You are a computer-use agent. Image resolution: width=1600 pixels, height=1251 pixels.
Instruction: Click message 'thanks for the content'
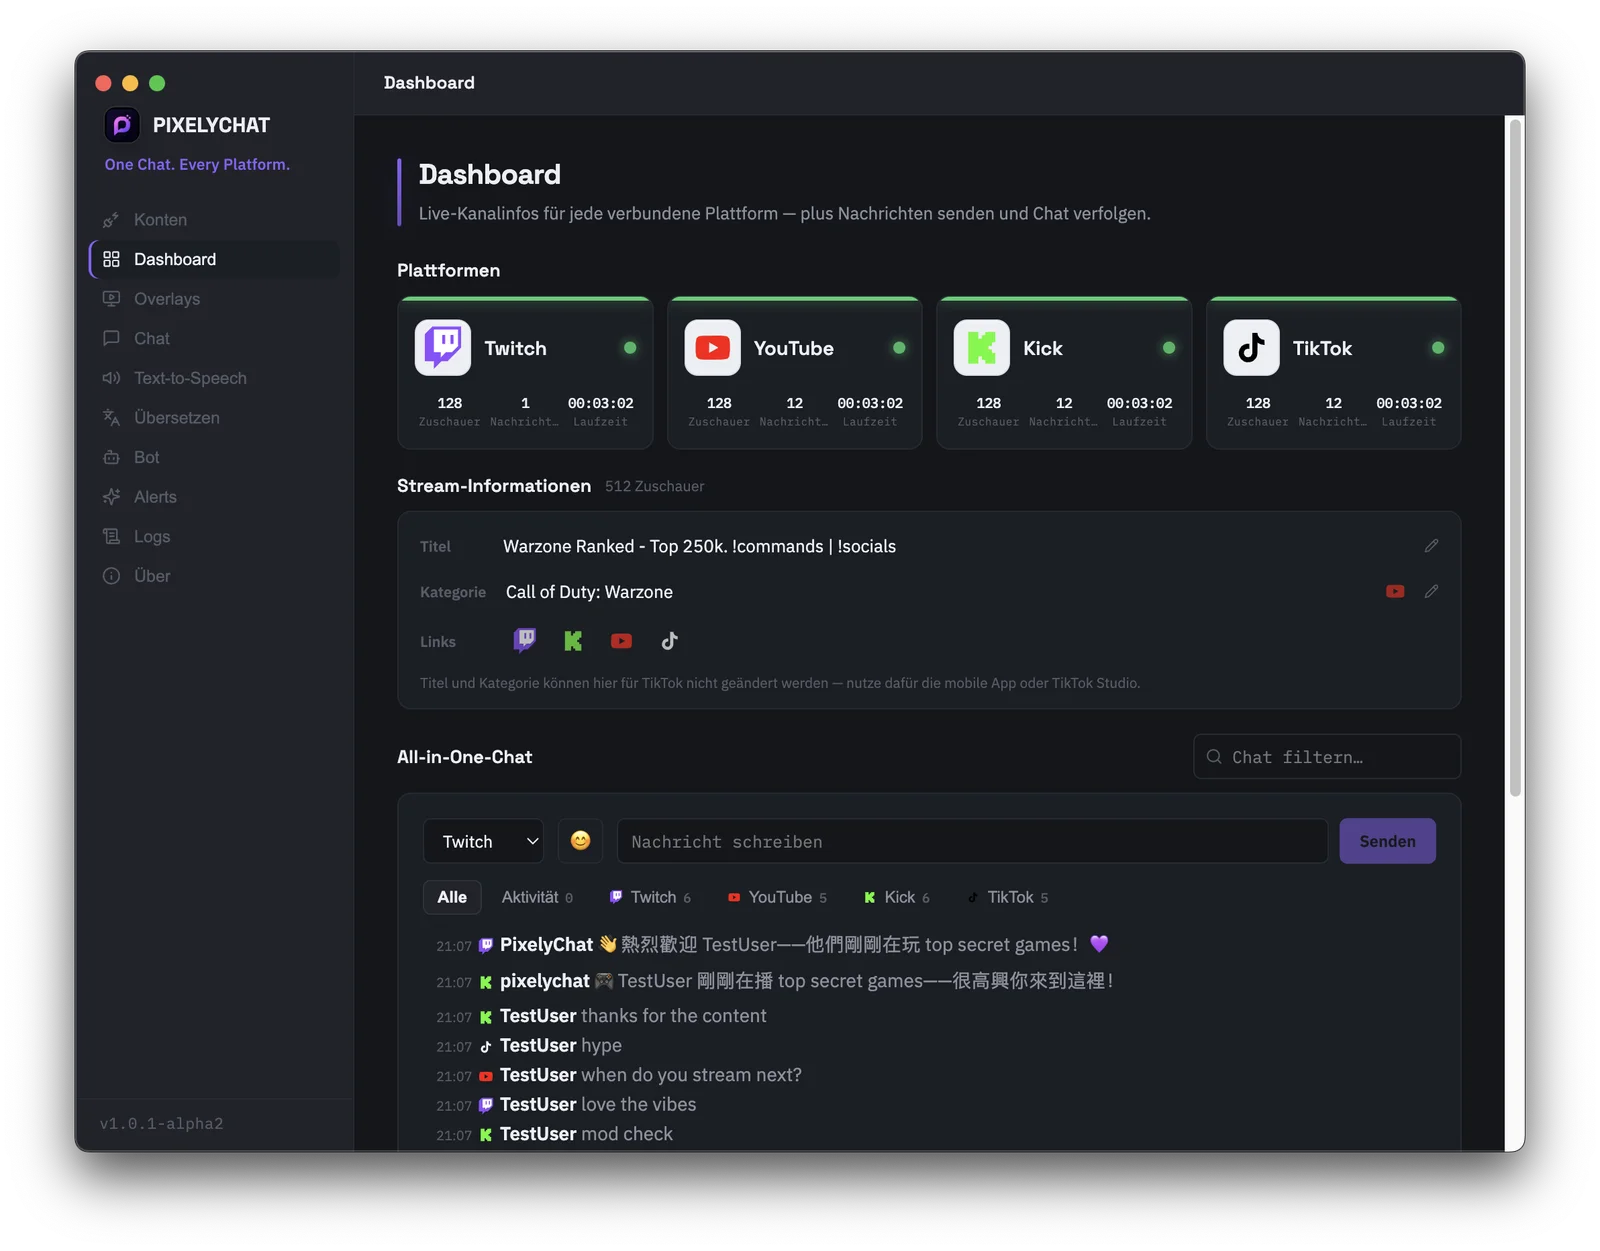coord(674,1016)
